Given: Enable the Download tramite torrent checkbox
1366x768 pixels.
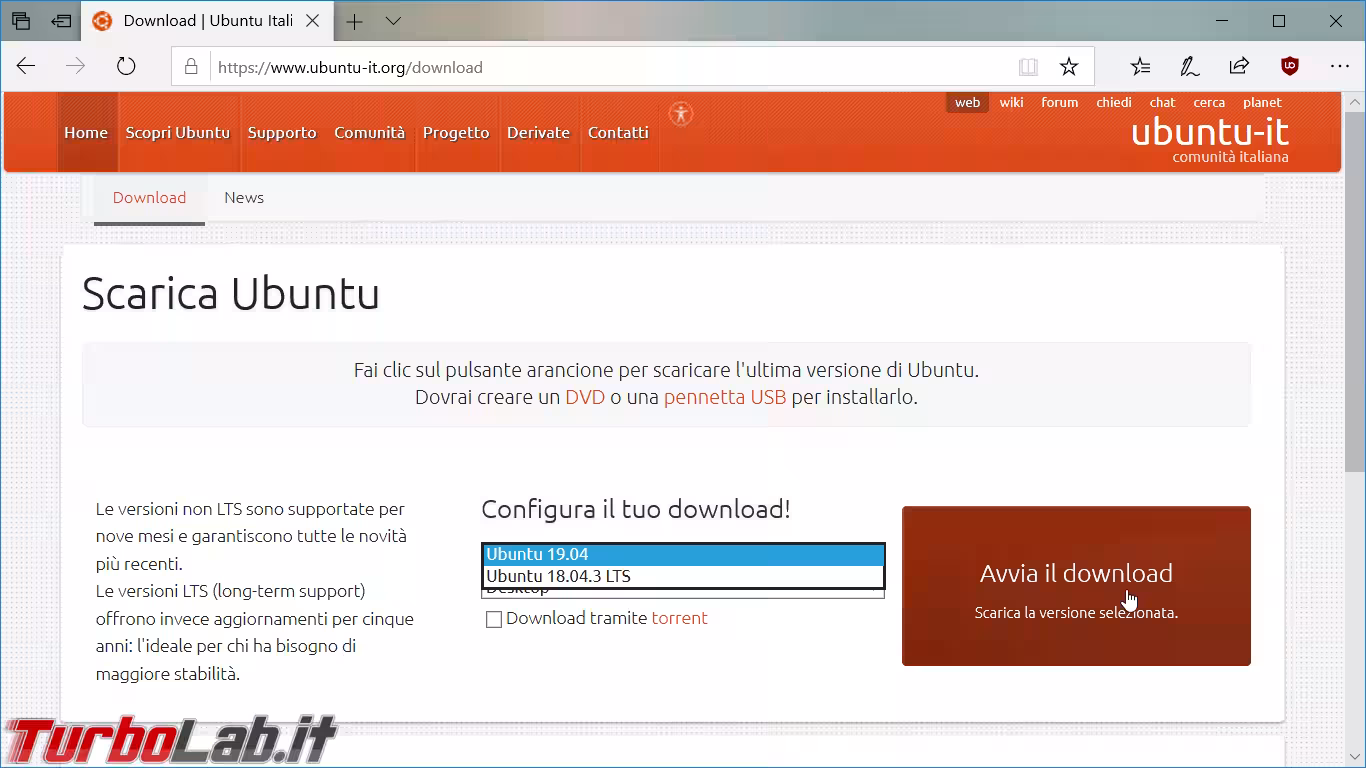Looking at the screenshot, I should click(x=493, y=619).
